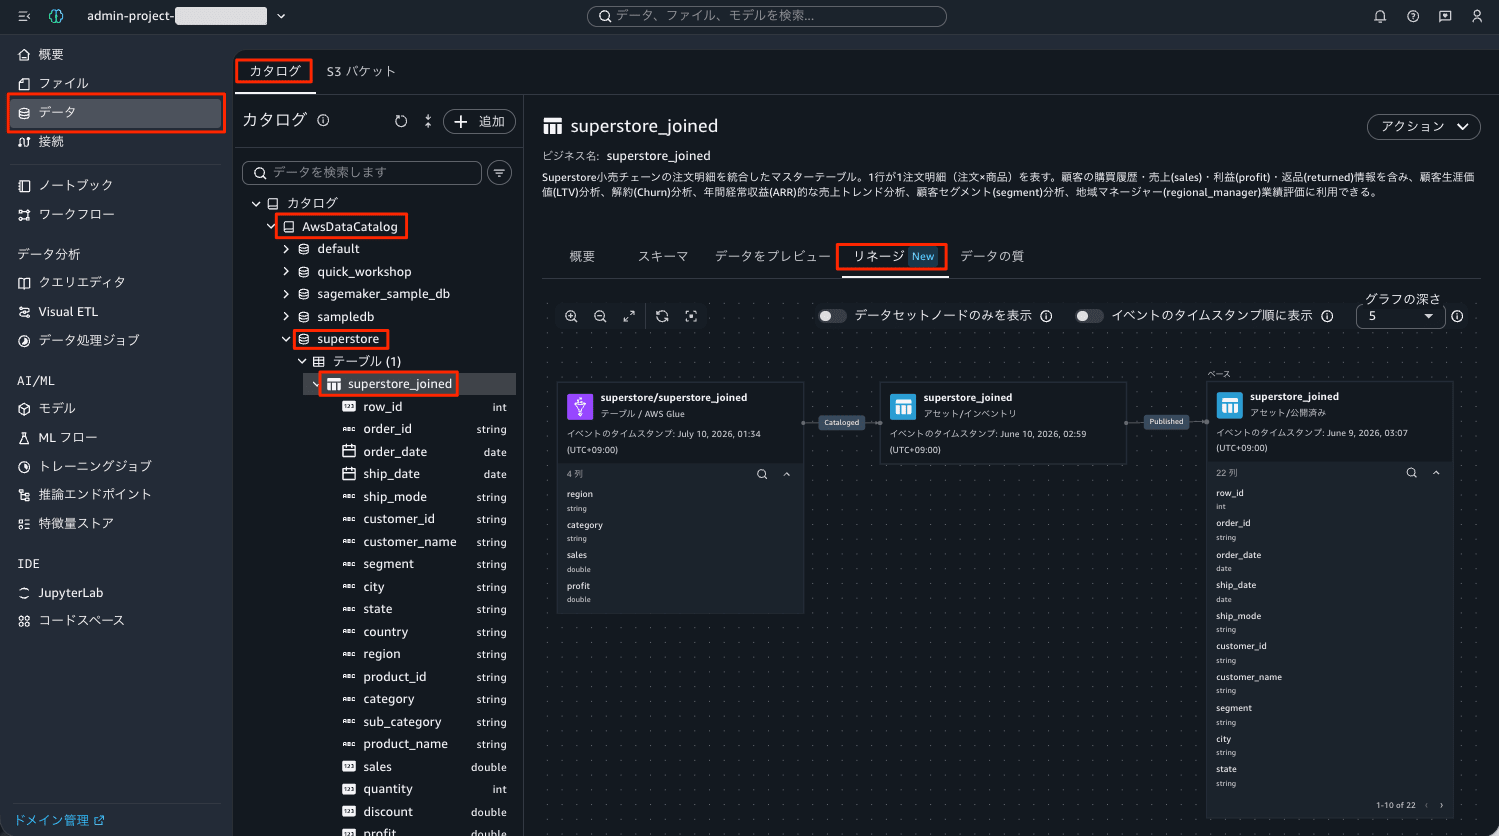Show info for dataset nodes only toggle
Viewport: 1499px width, 836px height.
pyautogui.click(x=1046, y=316)
